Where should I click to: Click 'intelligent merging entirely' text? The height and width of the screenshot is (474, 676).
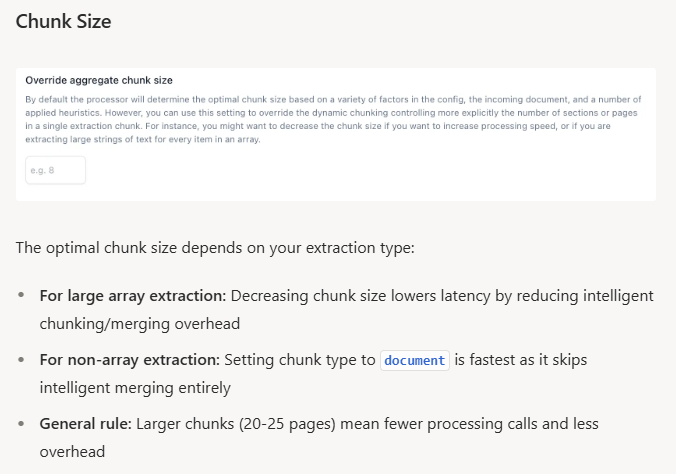[135, 387]
